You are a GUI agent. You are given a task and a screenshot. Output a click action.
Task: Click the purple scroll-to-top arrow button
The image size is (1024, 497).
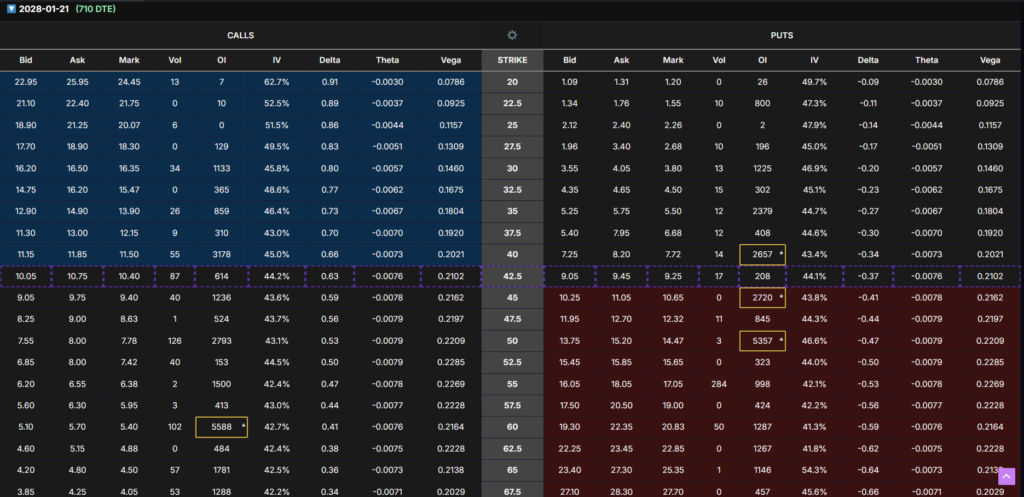(1006, 477)
